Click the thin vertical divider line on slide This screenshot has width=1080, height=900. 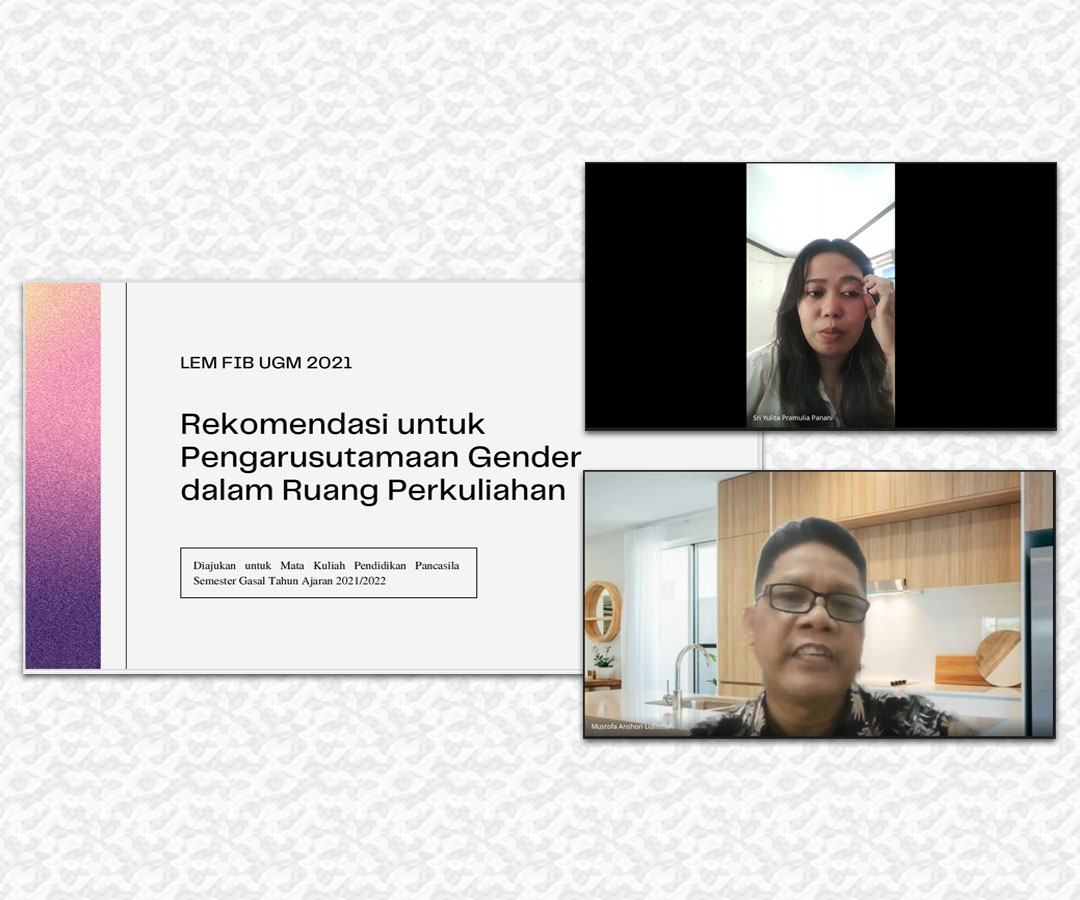(x=126, y=475)
